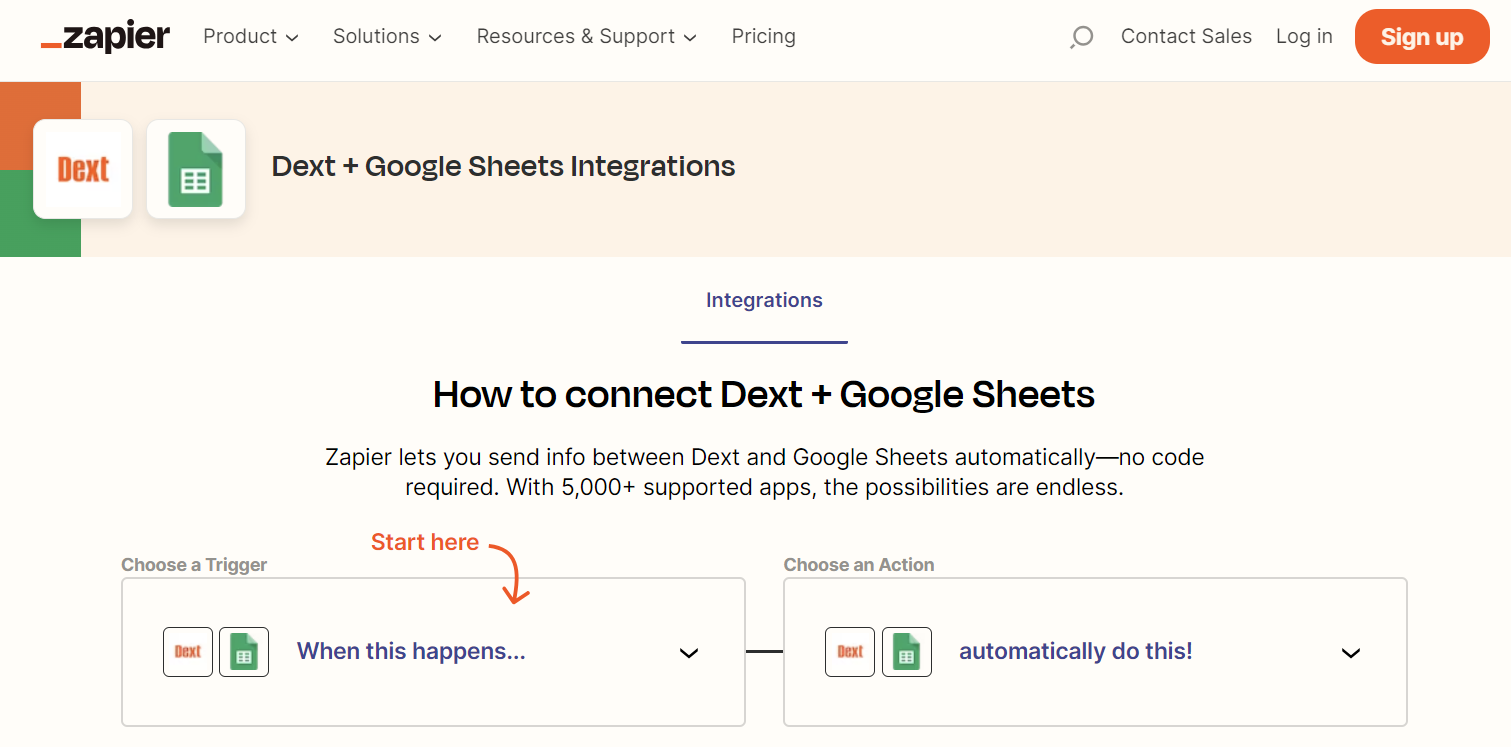Switch to the Integrations tab
The image size is (1511, 747).
click(764, 301)
